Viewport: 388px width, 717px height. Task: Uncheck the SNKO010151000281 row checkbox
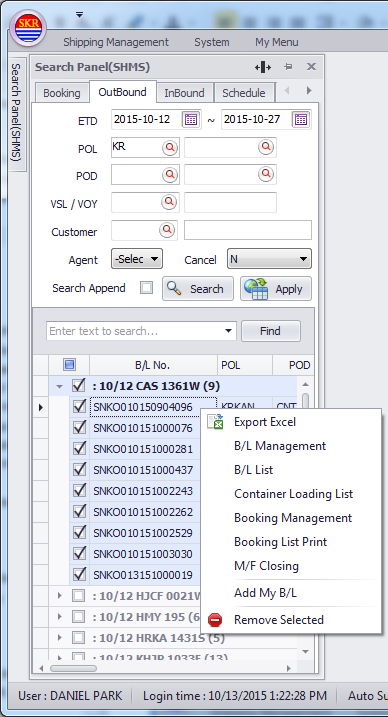[80, 448]
